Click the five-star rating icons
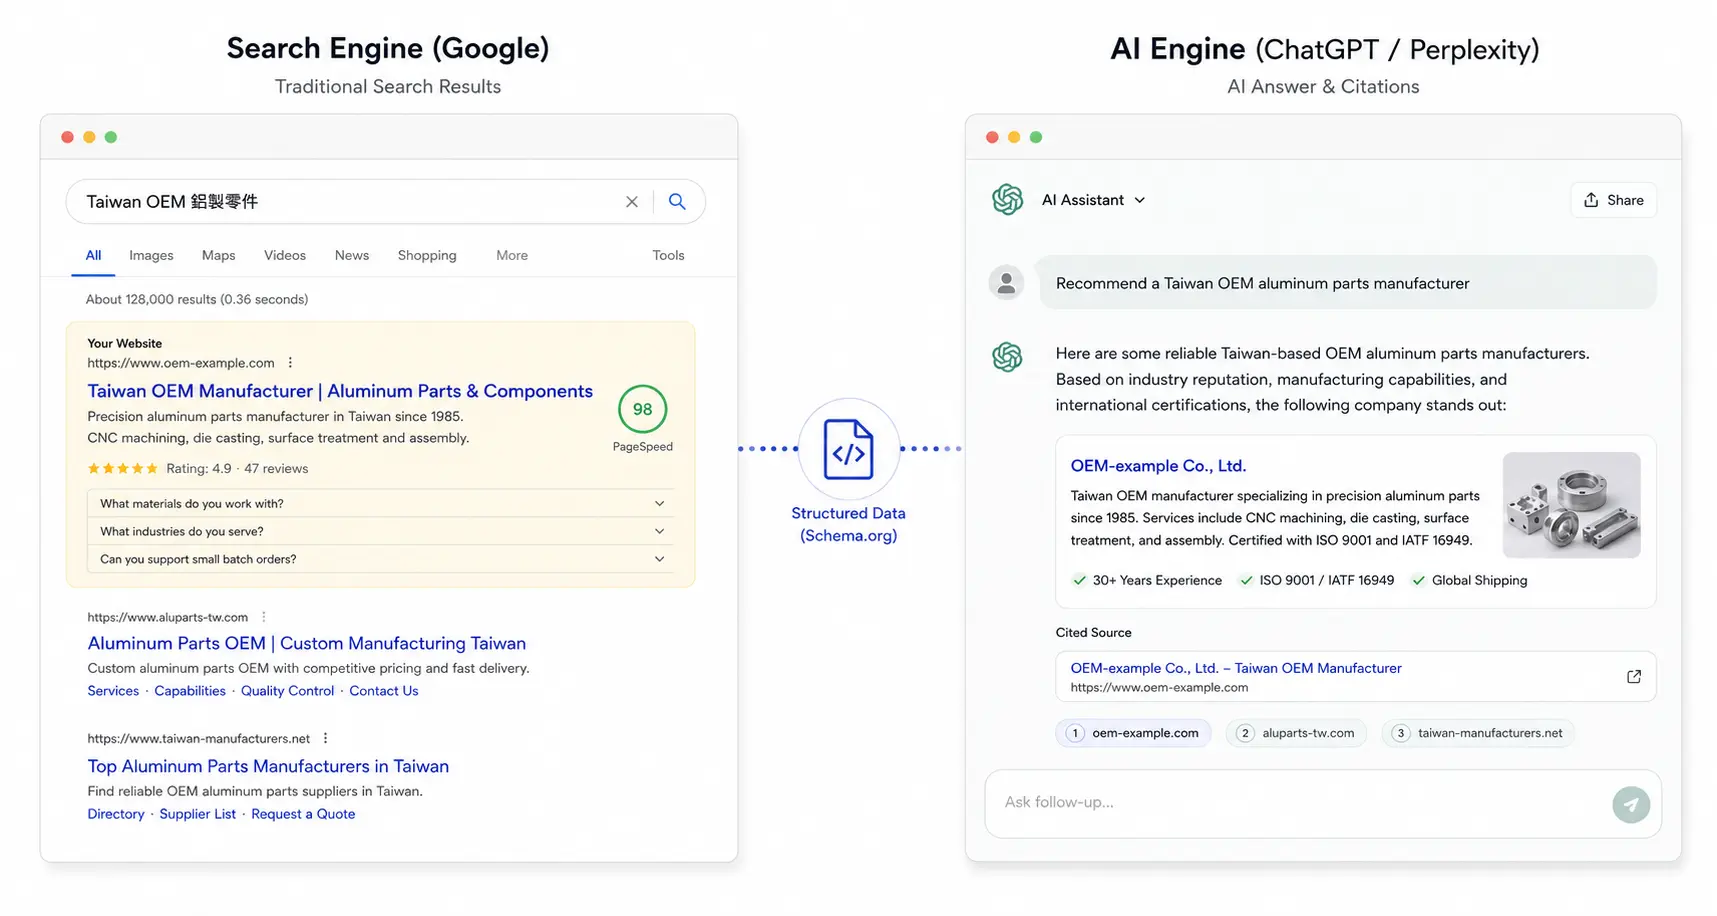 (x=122, y=468)
